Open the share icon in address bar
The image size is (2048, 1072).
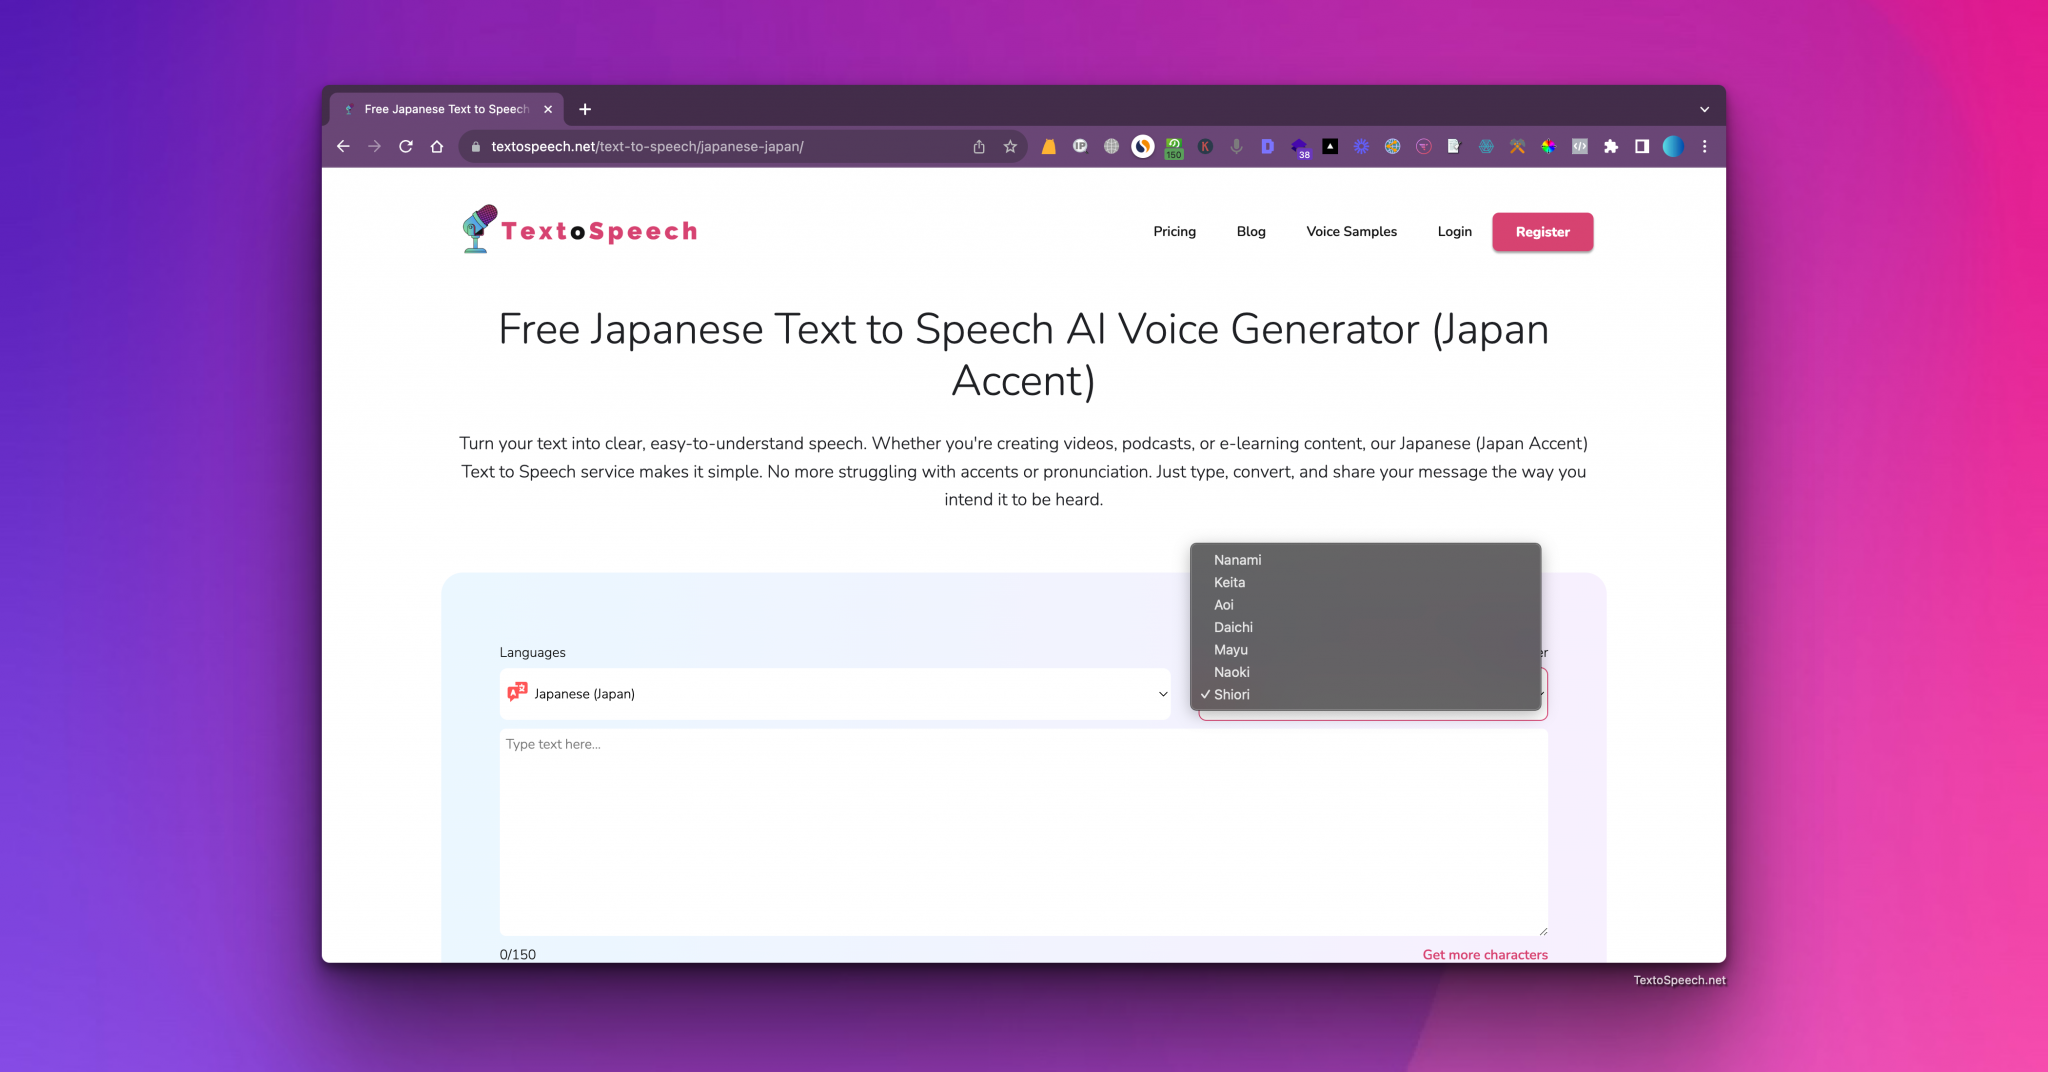click(978, 146)
